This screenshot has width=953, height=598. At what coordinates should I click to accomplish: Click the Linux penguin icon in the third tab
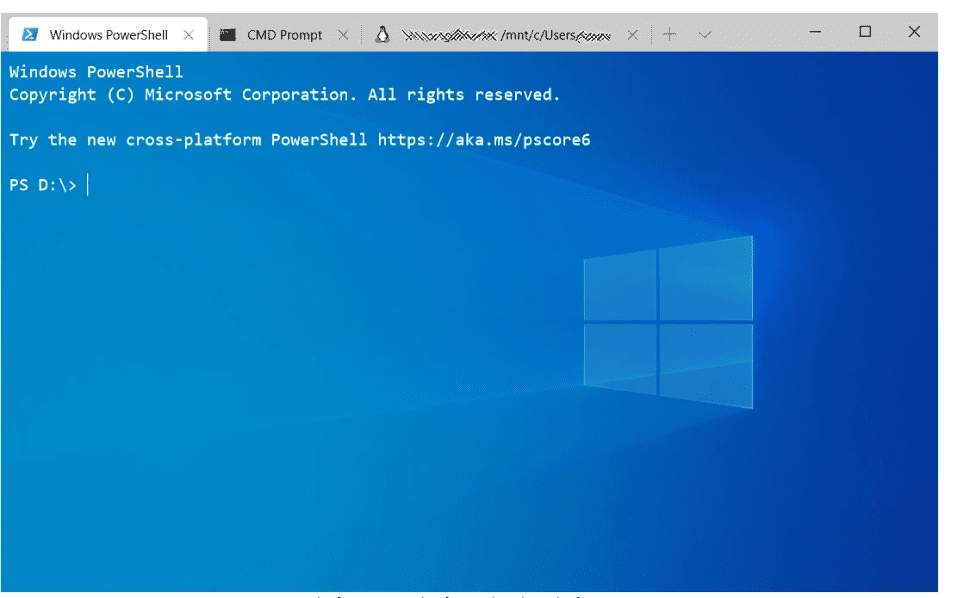click(381, 35)
